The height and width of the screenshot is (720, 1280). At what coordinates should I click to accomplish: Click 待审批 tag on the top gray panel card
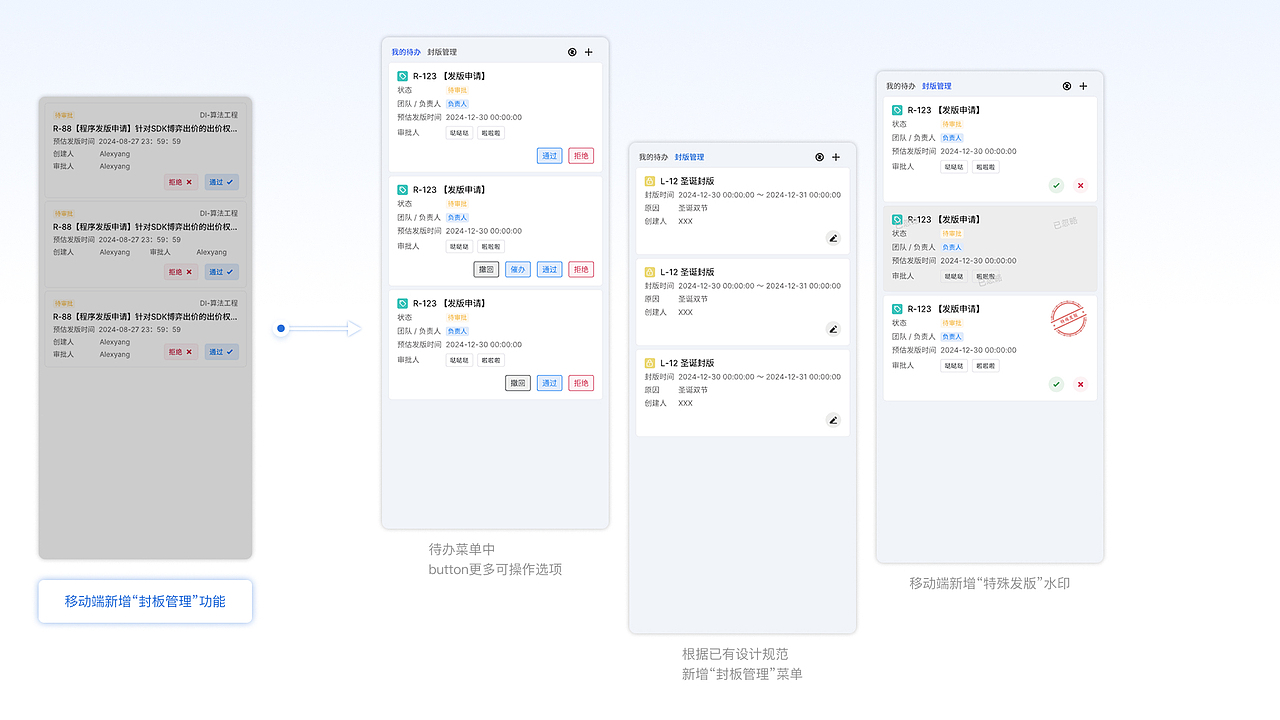coord(64,115)
